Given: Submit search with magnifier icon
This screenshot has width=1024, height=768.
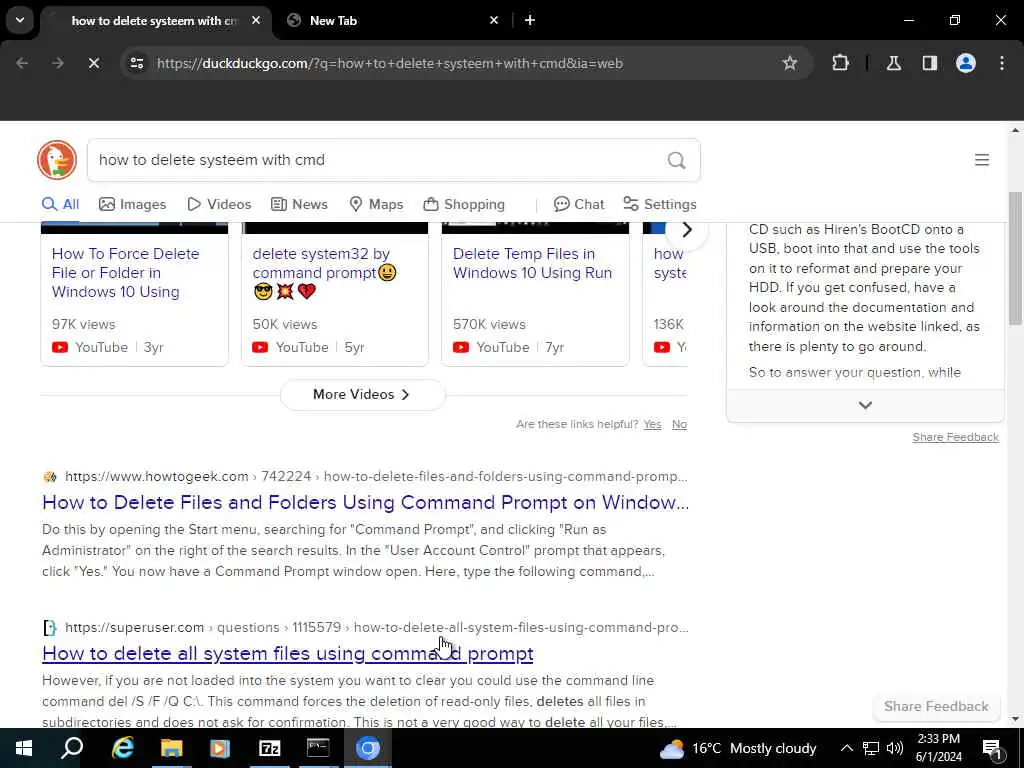Looking at the screenshot, I should pos(677,160).
